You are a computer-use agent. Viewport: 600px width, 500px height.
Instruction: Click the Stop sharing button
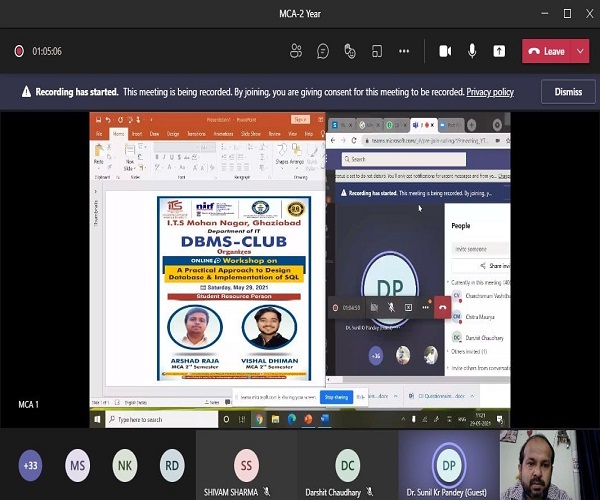pyautogui.click(x=336, y=397)
